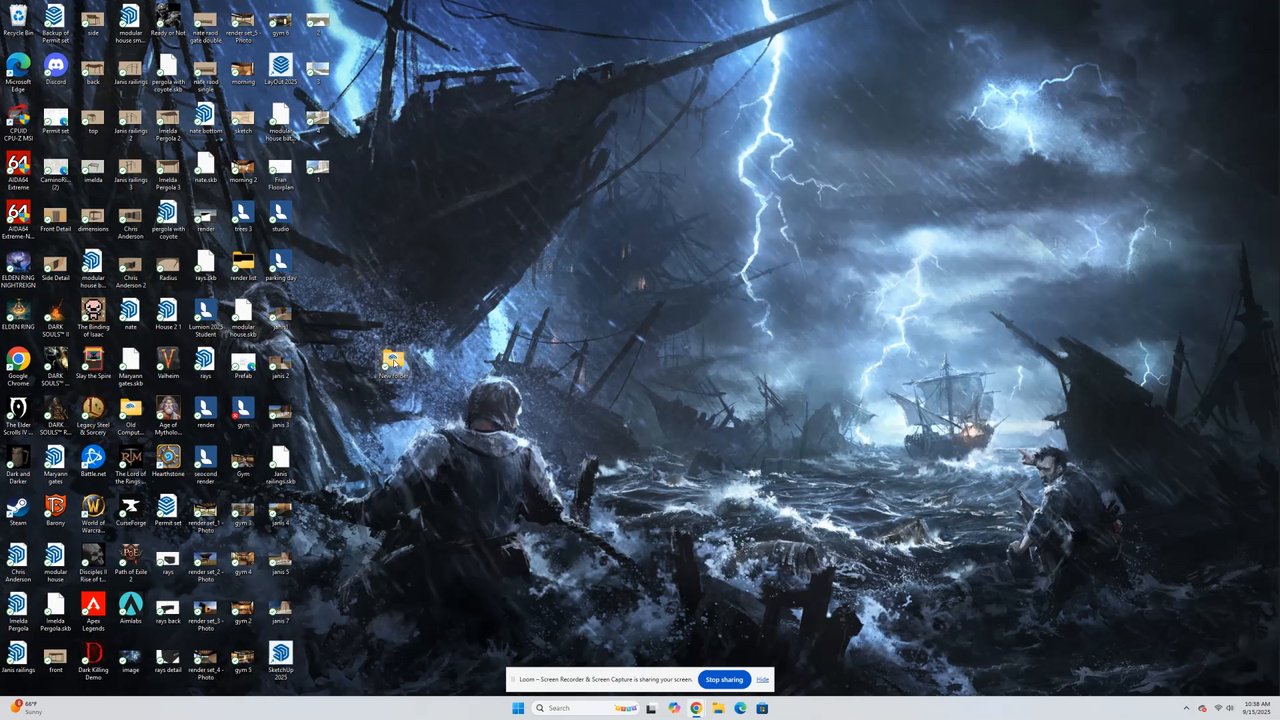This screenshot has height=720, width=1280.
Task: Open Task View on the taskbar
Action: (x=651, y=708)
